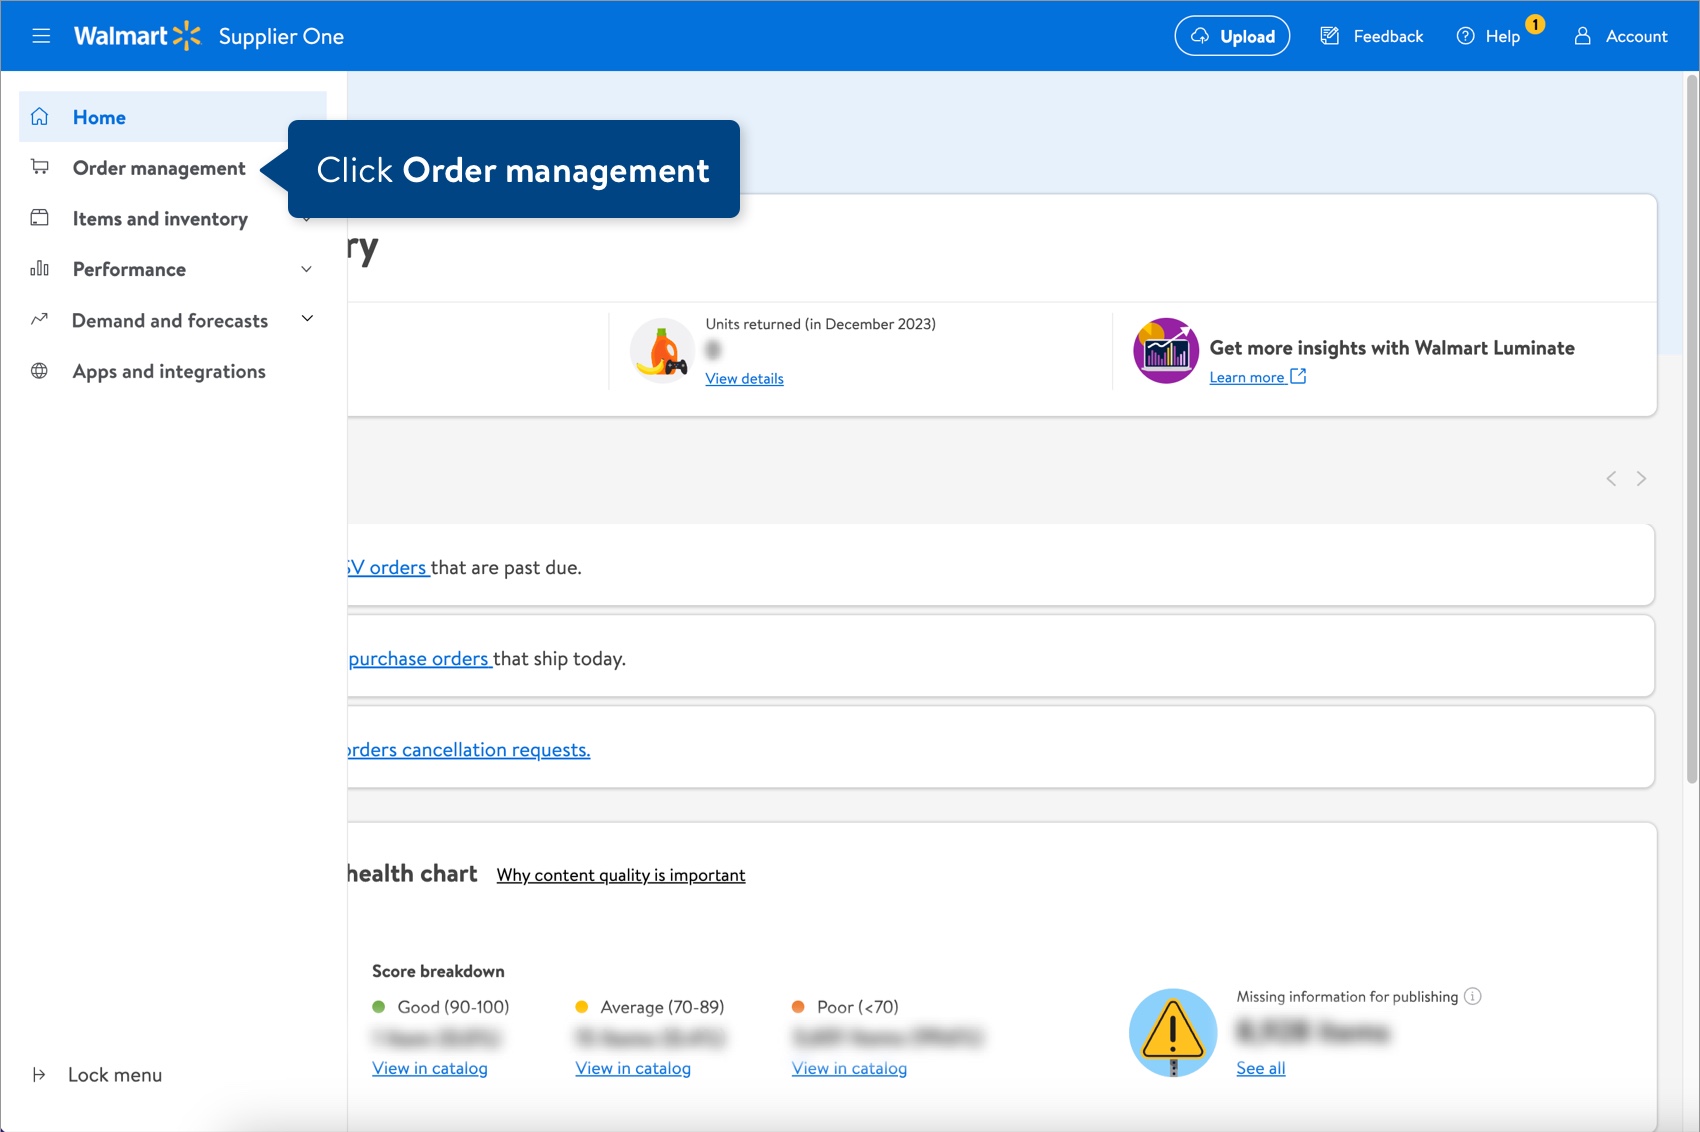Click the Performance bar-chart icon
Screen dimensions: 1700x1132
[x=39, y=268]
